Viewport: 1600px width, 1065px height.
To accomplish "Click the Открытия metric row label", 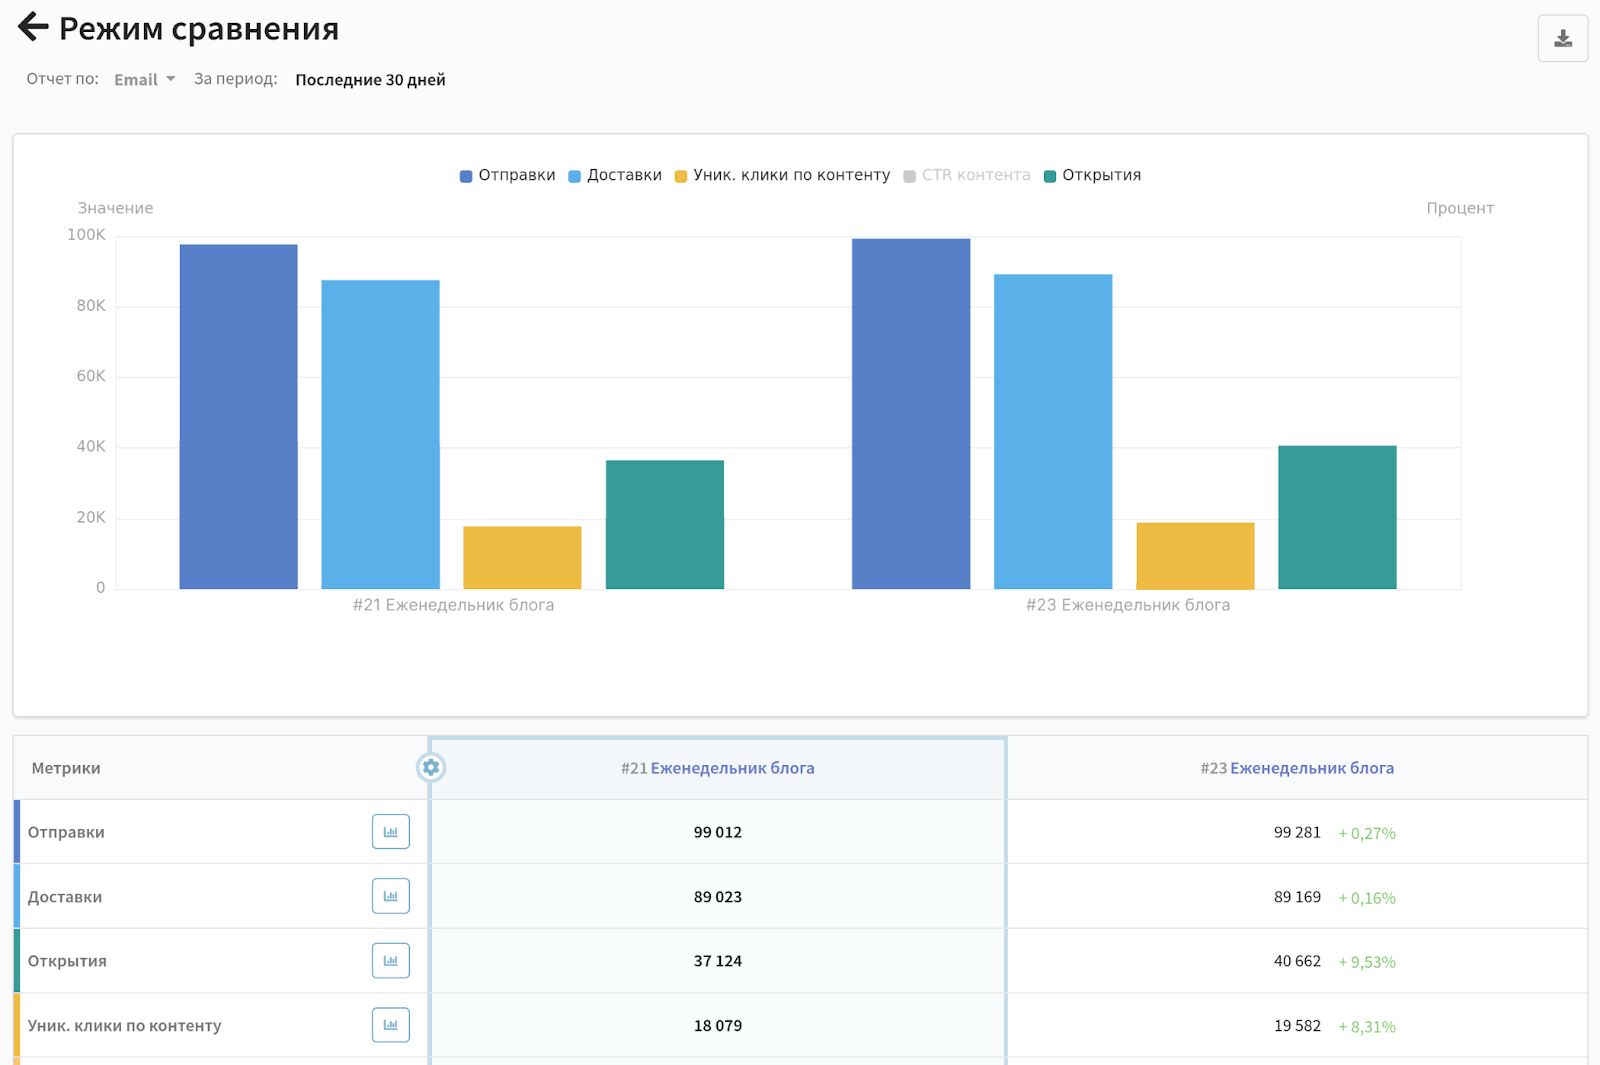I will point(67,961).
